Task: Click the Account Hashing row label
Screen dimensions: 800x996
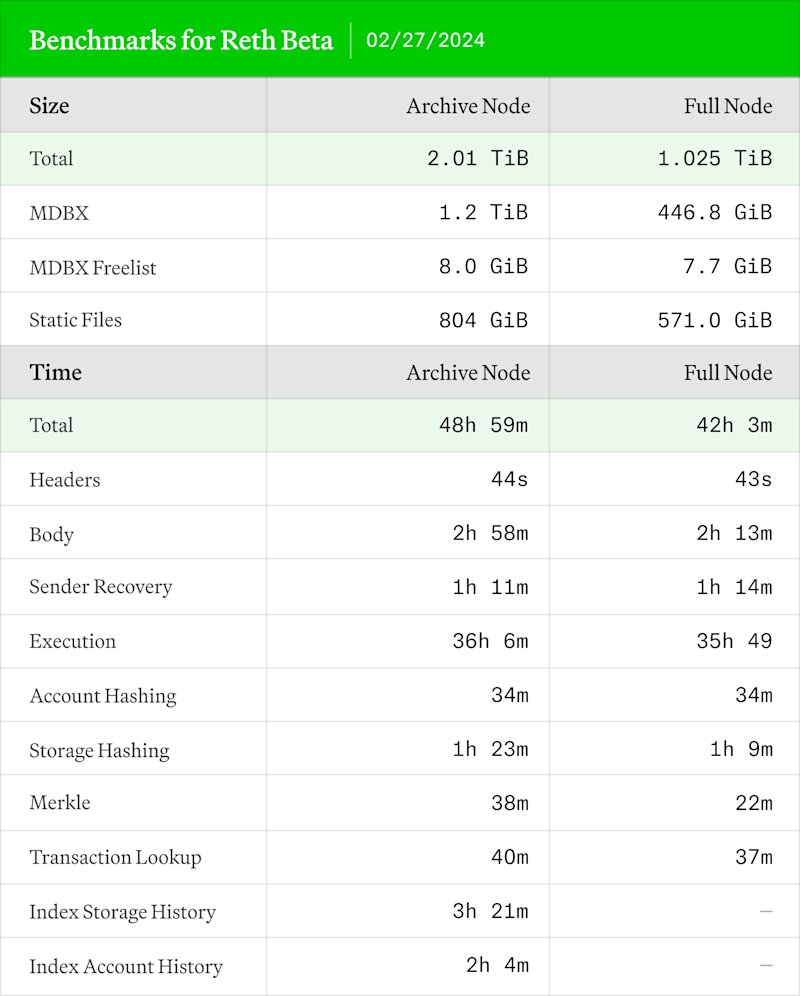Action: pos(103,696)
